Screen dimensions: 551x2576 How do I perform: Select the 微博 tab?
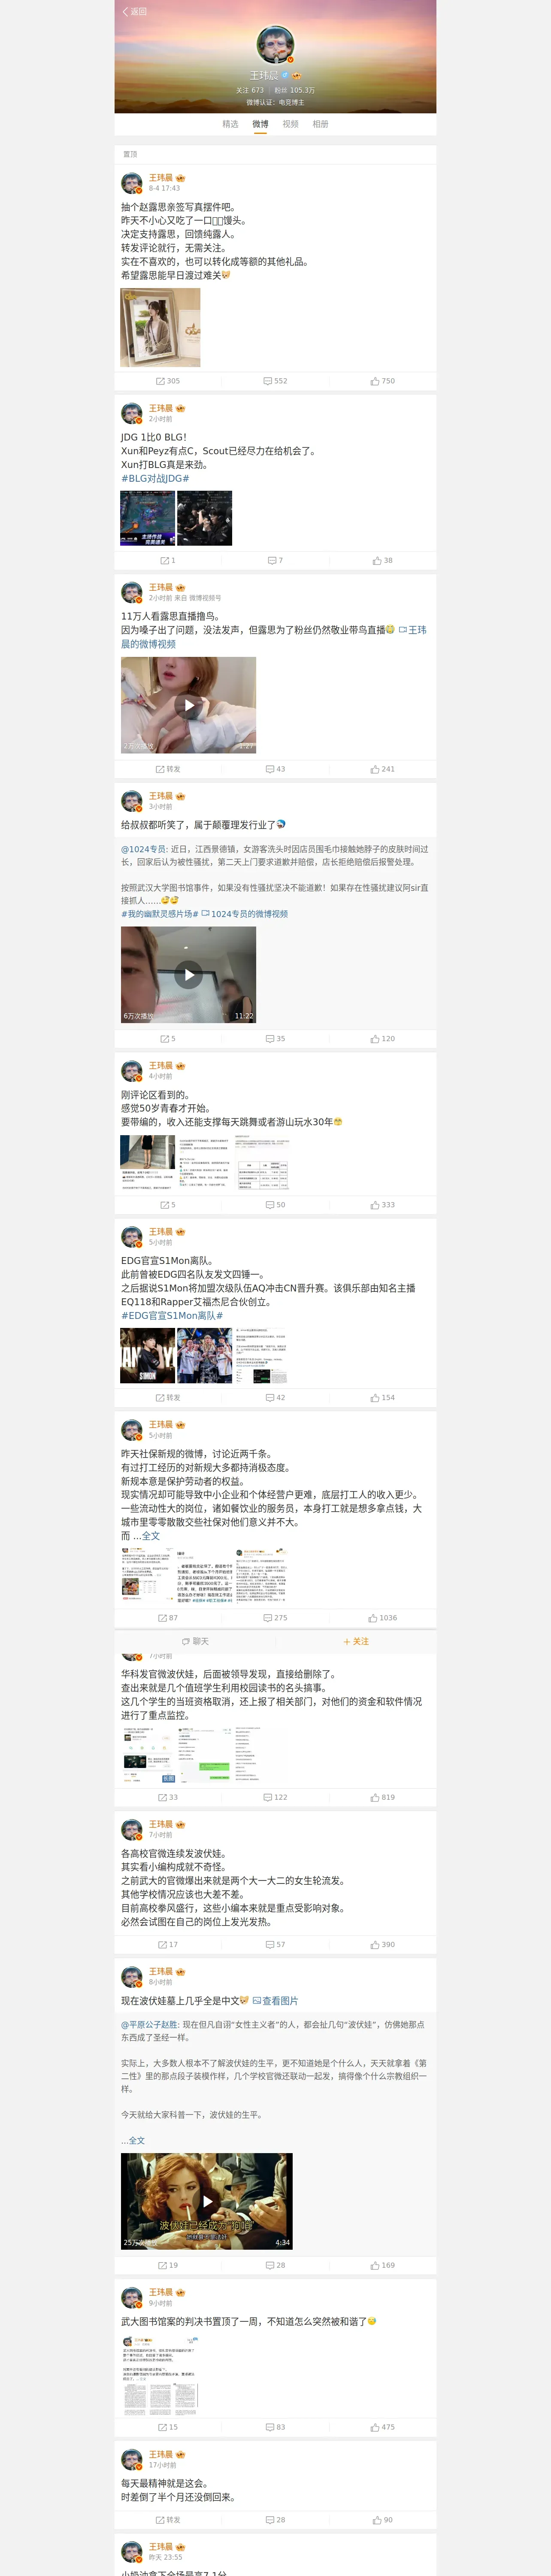[x=260, y=124]
